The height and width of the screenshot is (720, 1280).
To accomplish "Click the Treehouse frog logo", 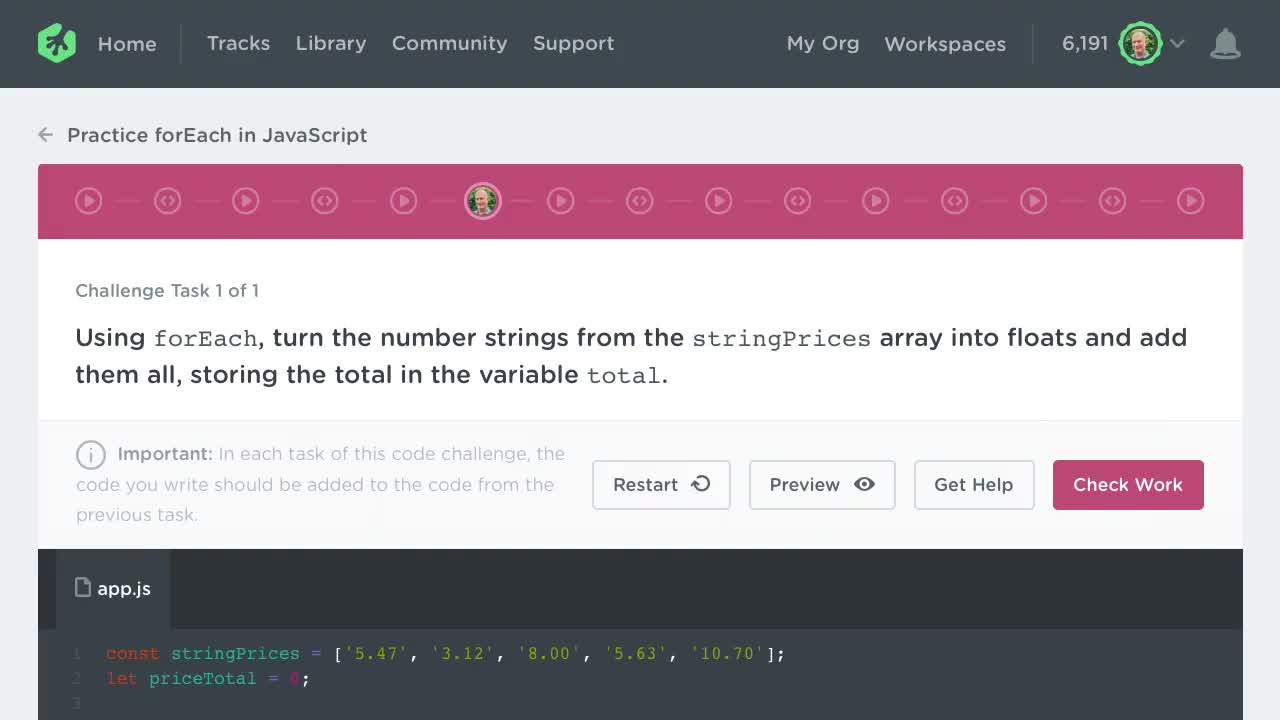I will tap(56, 43).
